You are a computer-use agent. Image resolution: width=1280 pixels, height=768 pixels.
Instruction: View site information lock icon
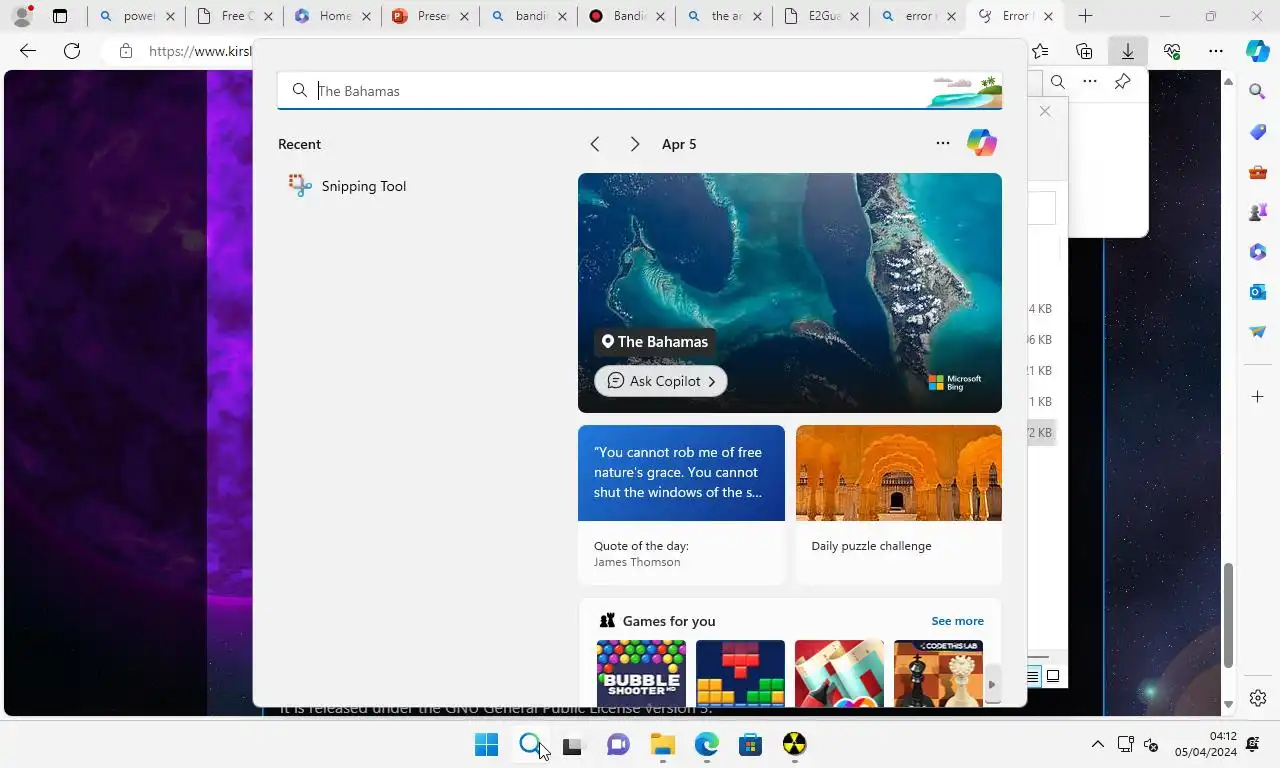click(125, 51)
